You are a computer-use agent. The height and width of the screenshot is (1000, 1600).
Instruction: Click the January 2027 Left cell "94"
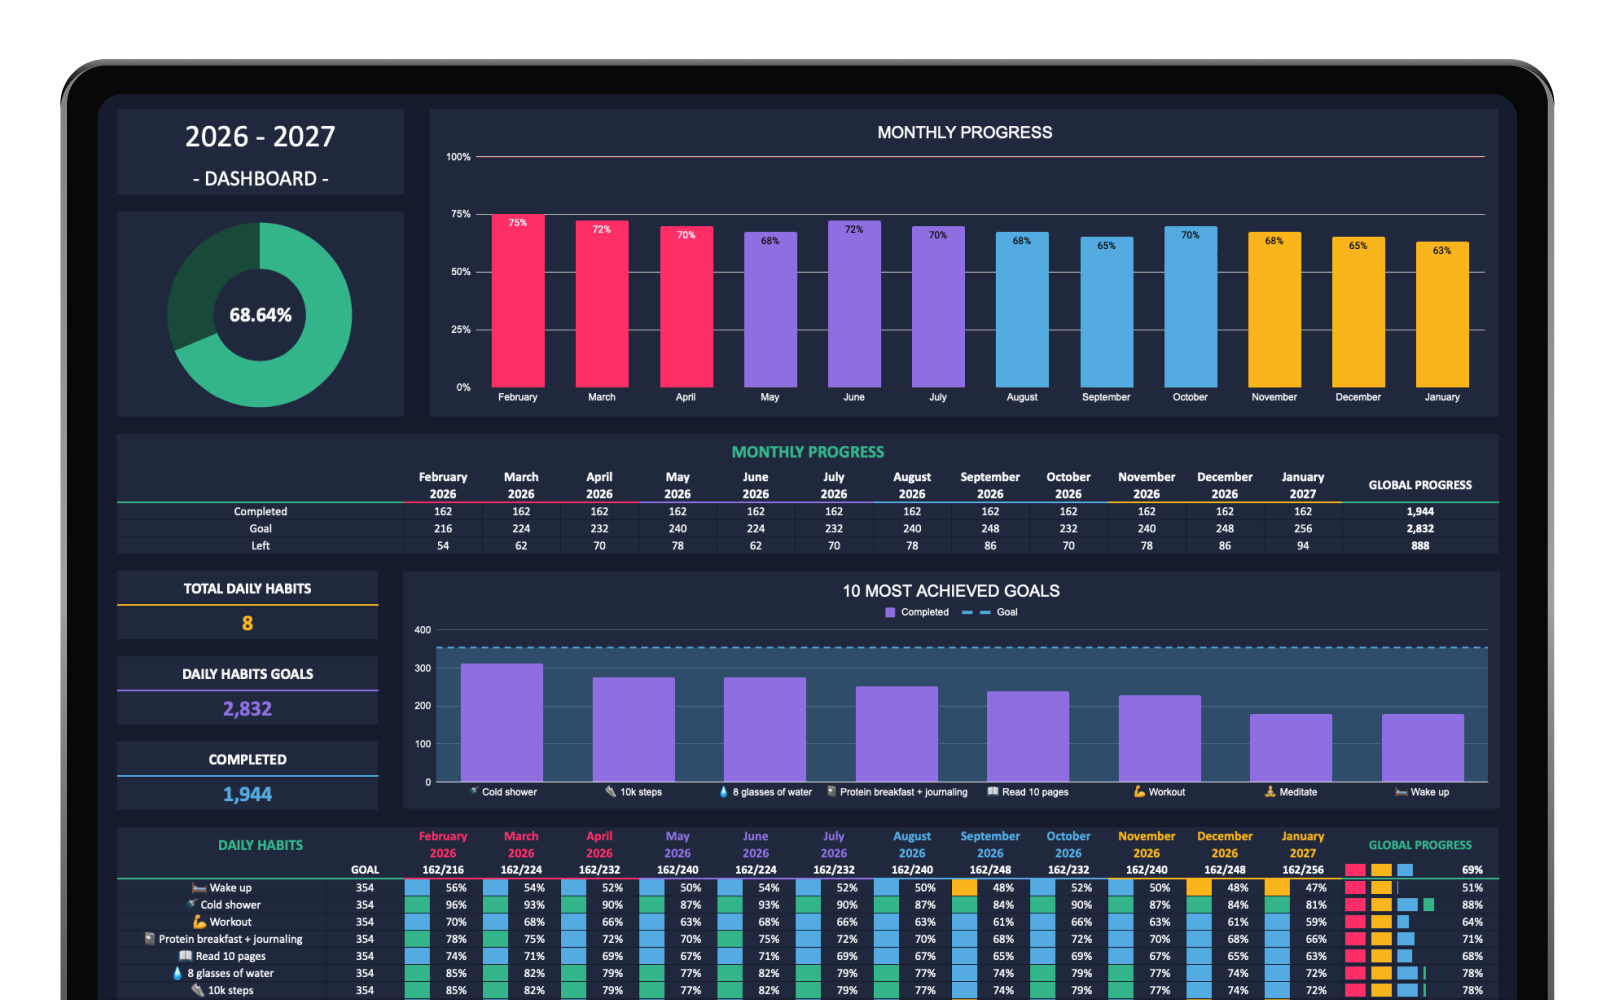[1303, 546]
